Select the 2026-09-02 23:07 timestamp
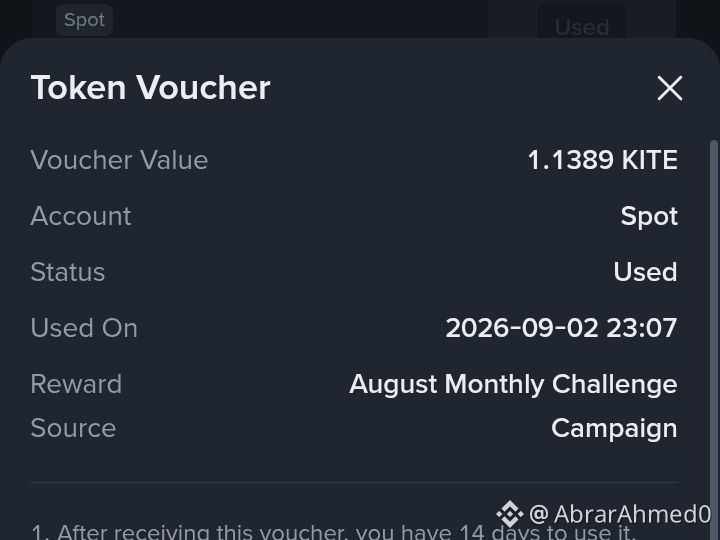 561,328
